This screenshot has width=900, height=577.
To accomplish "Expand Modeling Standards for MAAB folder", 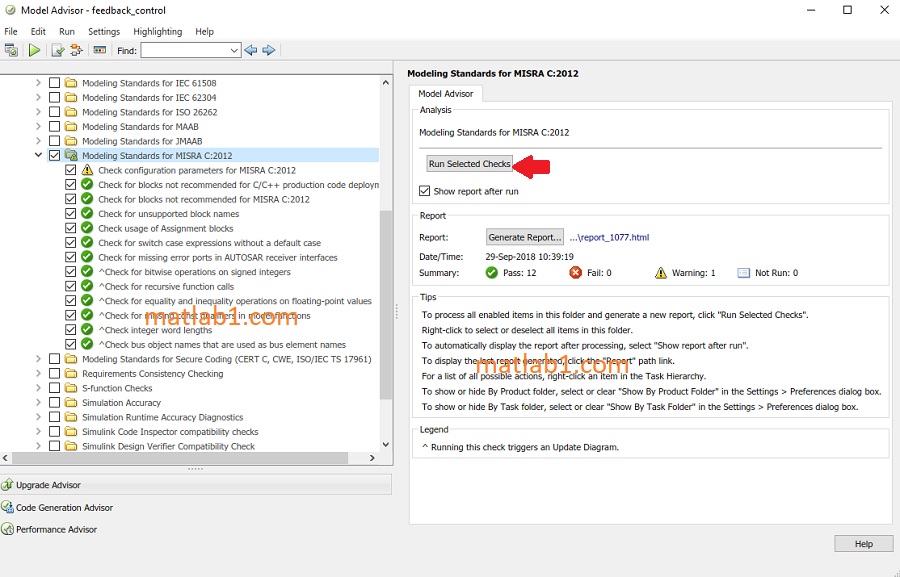I will click(x=38, y=126).
